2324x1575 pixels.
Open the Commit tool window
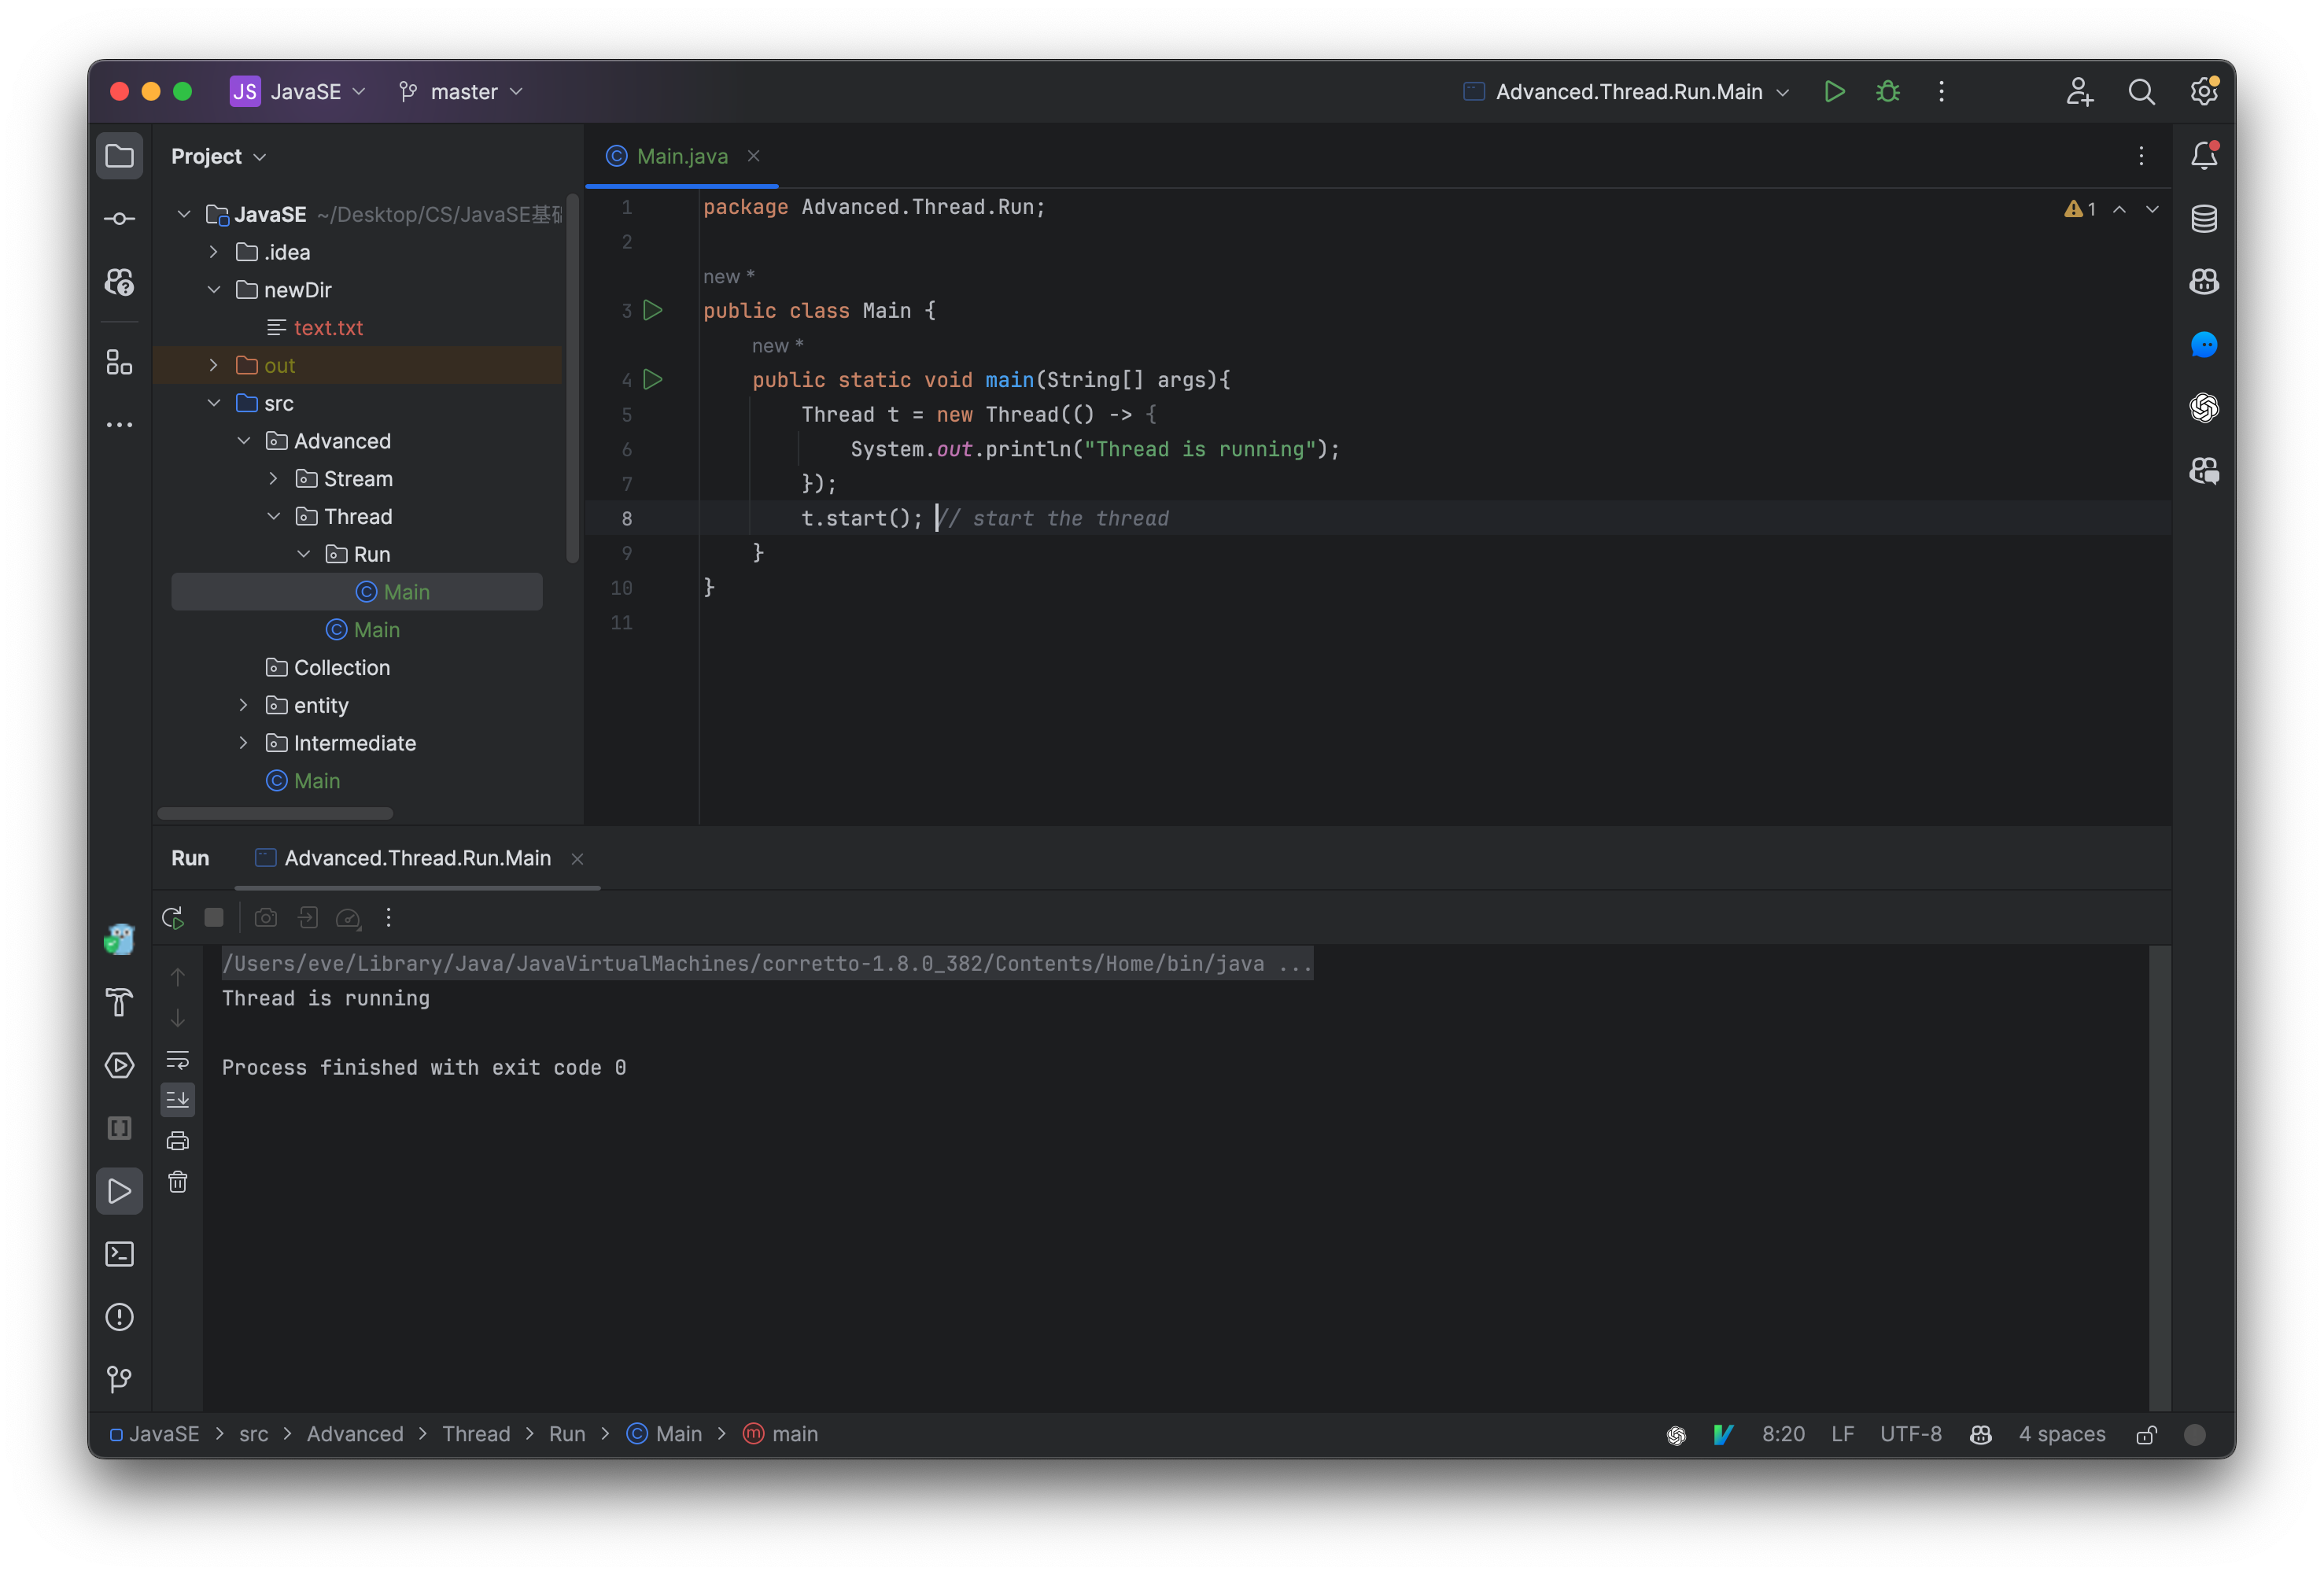click(x=119, y=218)
